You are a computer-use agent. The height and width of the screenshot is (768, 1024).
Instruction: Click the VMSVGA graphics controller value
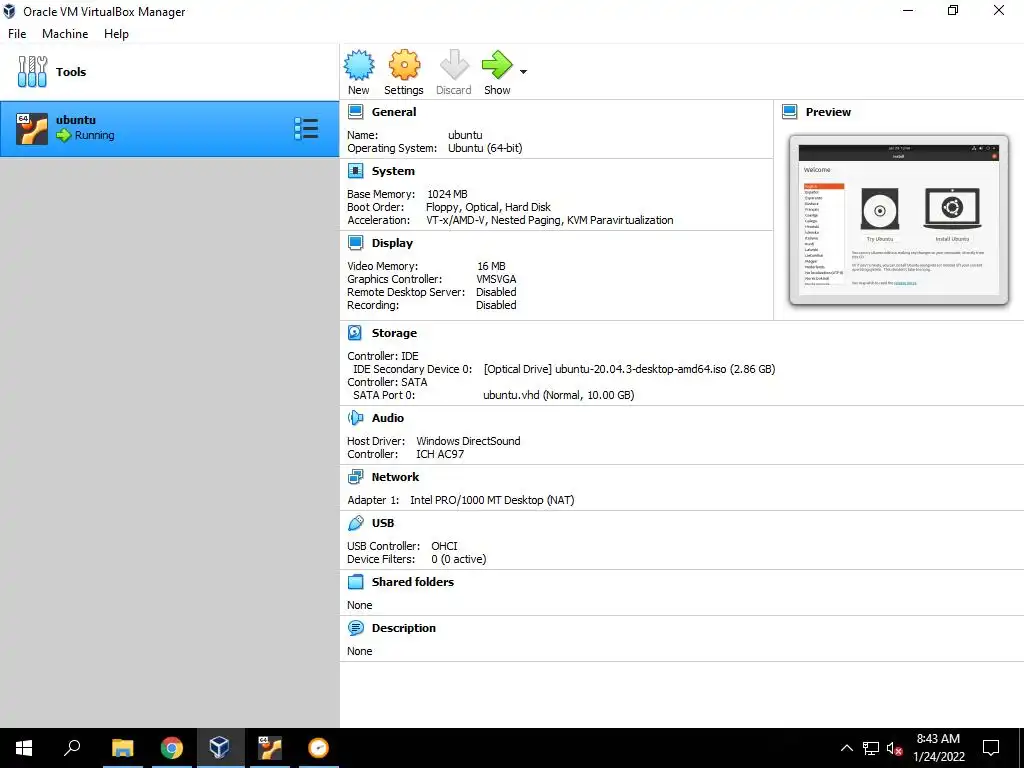point(496,279)
